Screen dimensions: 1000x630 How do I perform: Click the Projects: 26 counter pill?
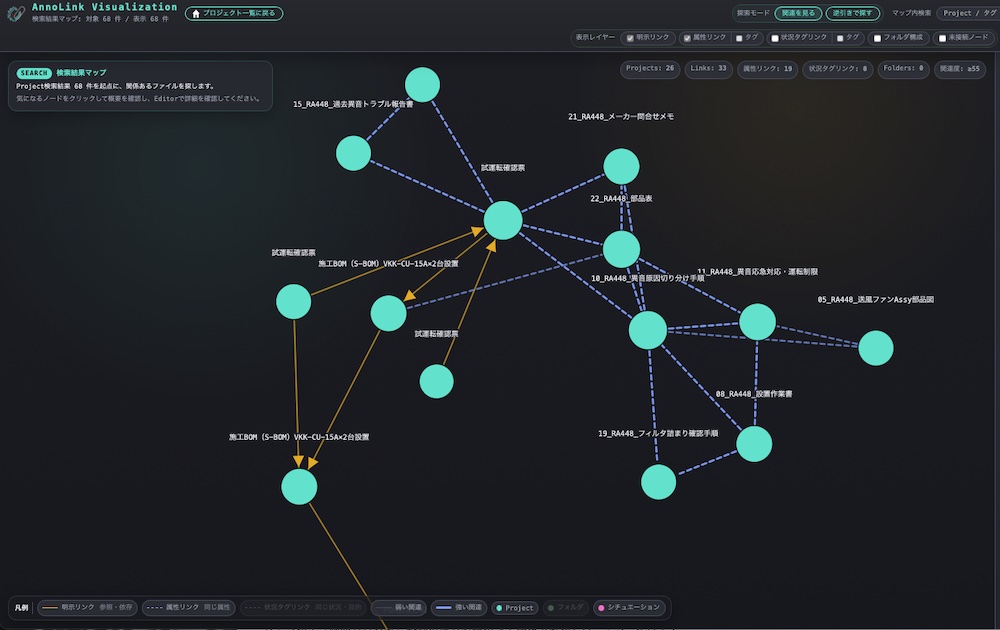[x=650, y=69]
